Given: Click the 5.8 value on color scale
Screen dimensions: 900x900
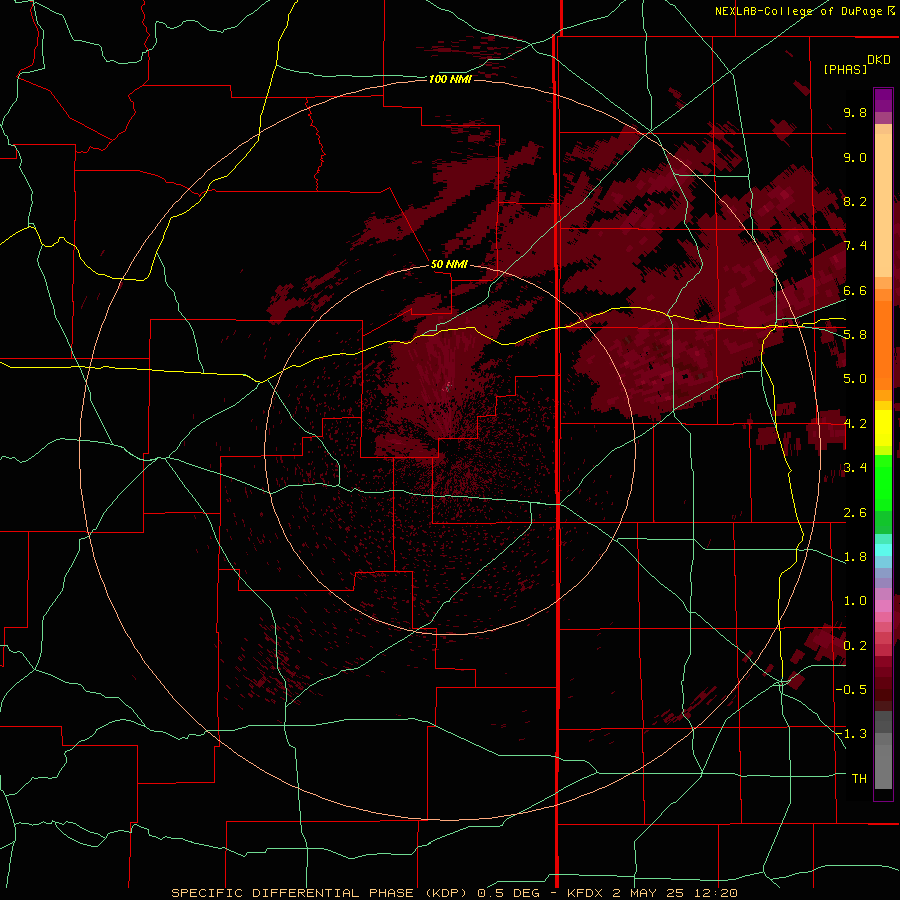Looking at the screenshot, I should click(x=855, y=335).
